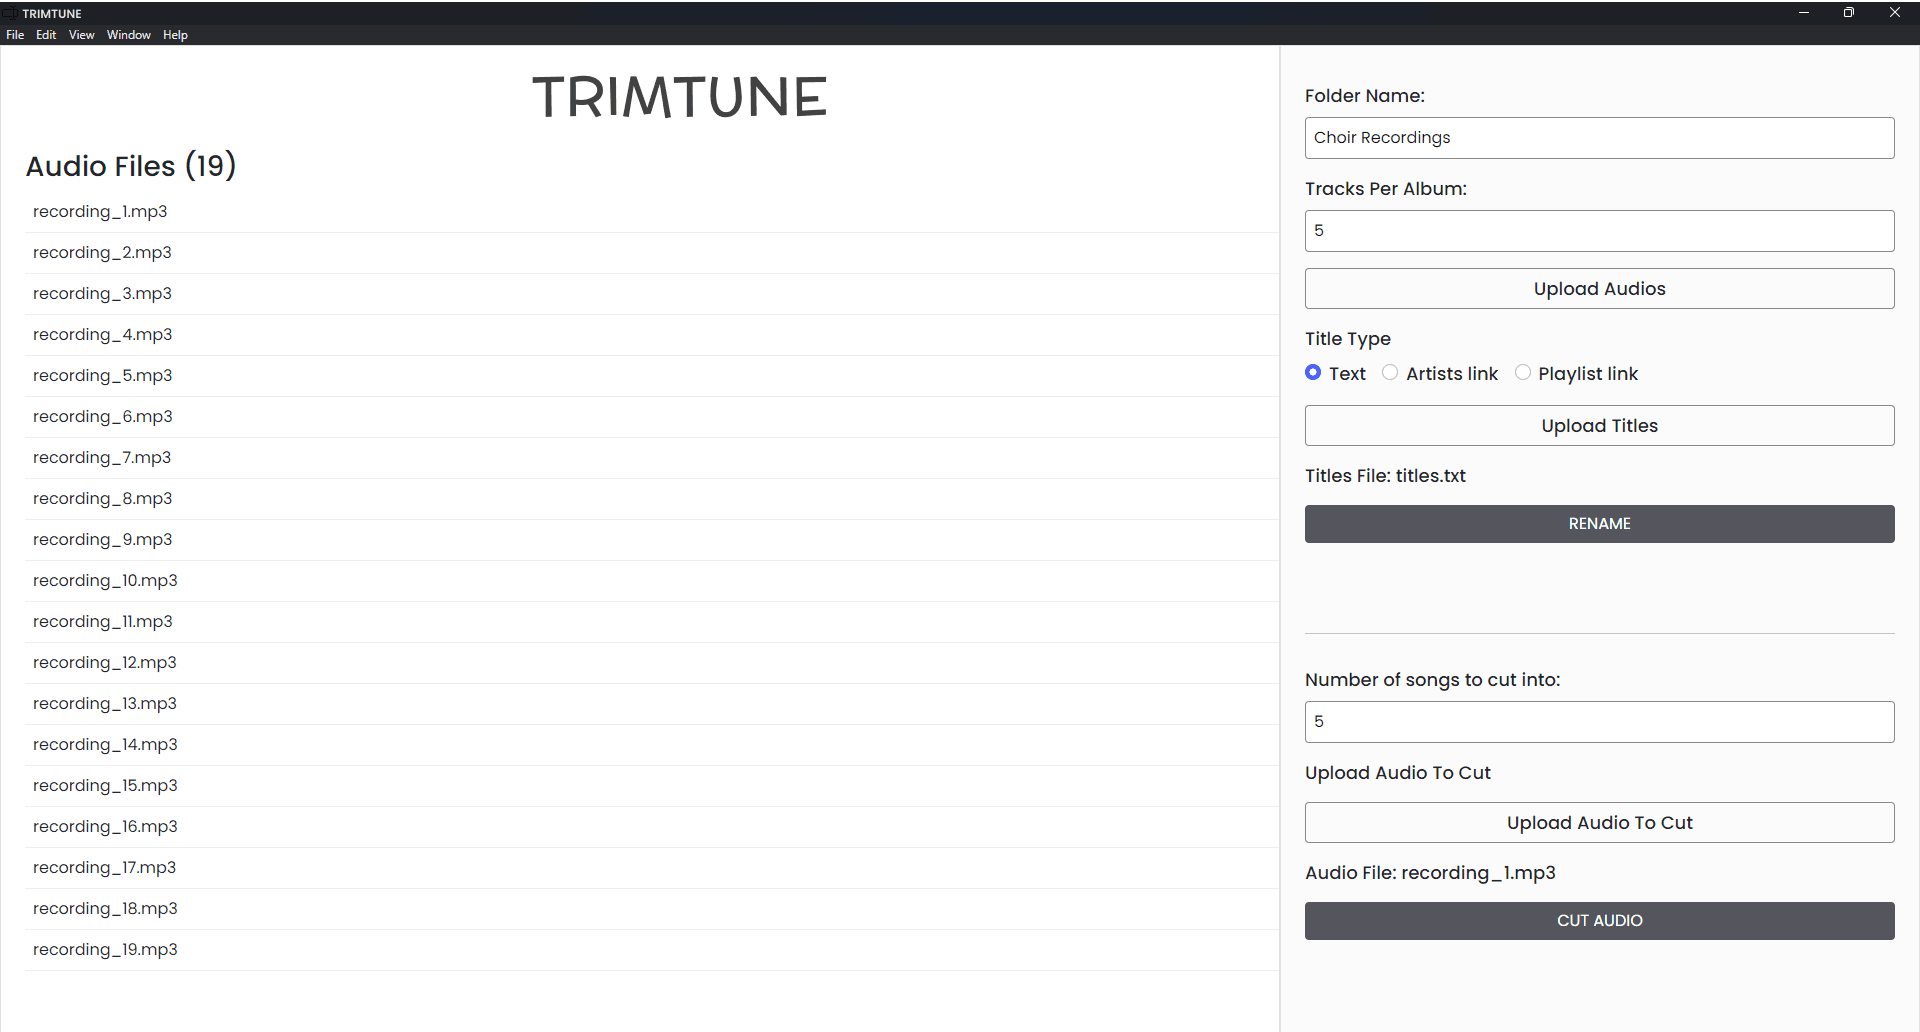The width and height of the screenshot is (1920, 1032).
Task: Click the TRIMTUNE app icon in title bar
Action: tap(9, 13)
